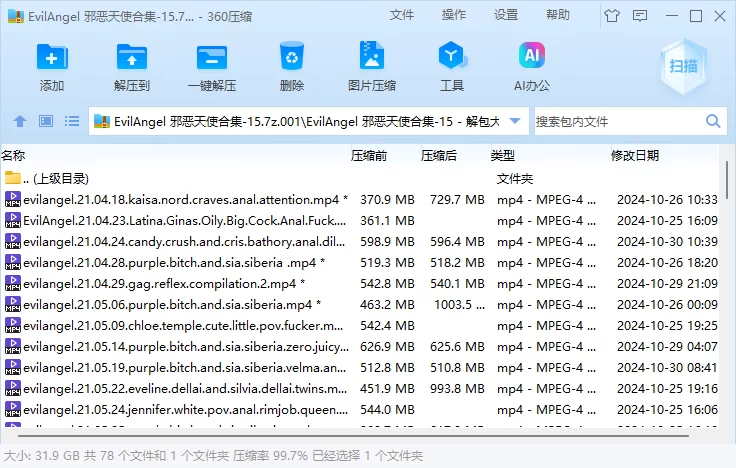The height and width of the screenshot is (468, 736).
Task: Click the vertical scrollbar of the file list
Action: (x=727, y=181)
